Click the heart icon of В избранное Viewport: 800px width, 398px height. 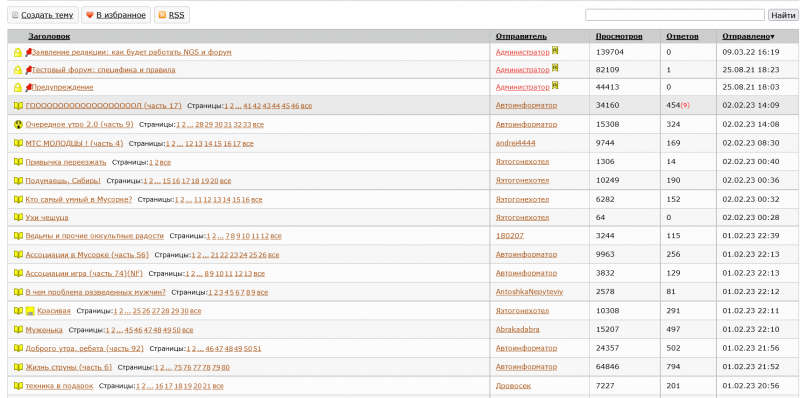[x=89, y=15]
